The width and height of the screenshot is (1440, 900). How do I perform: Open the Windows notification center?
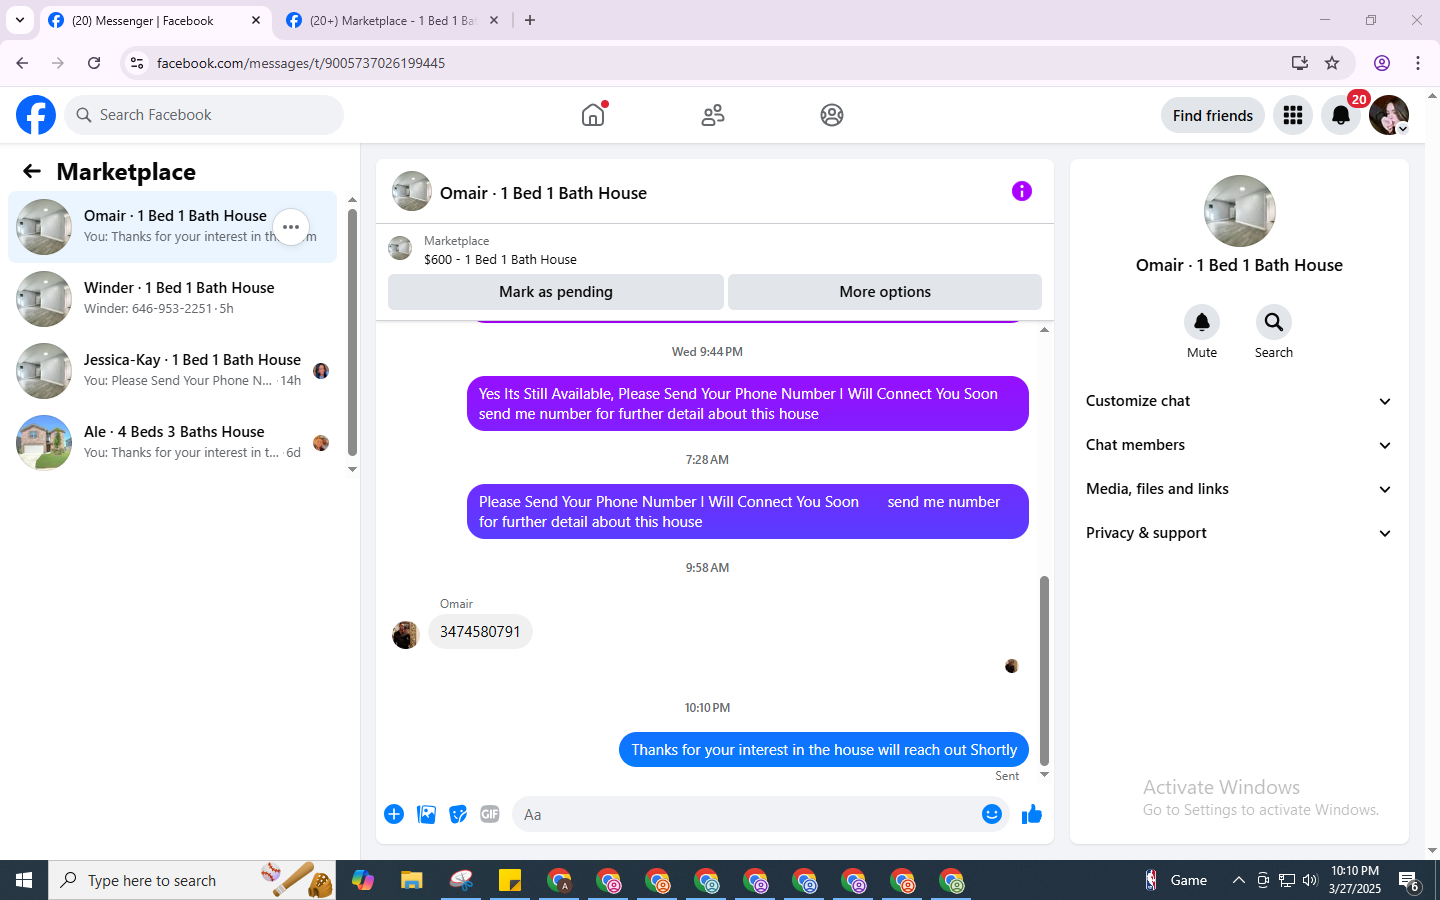(1410, 881)
